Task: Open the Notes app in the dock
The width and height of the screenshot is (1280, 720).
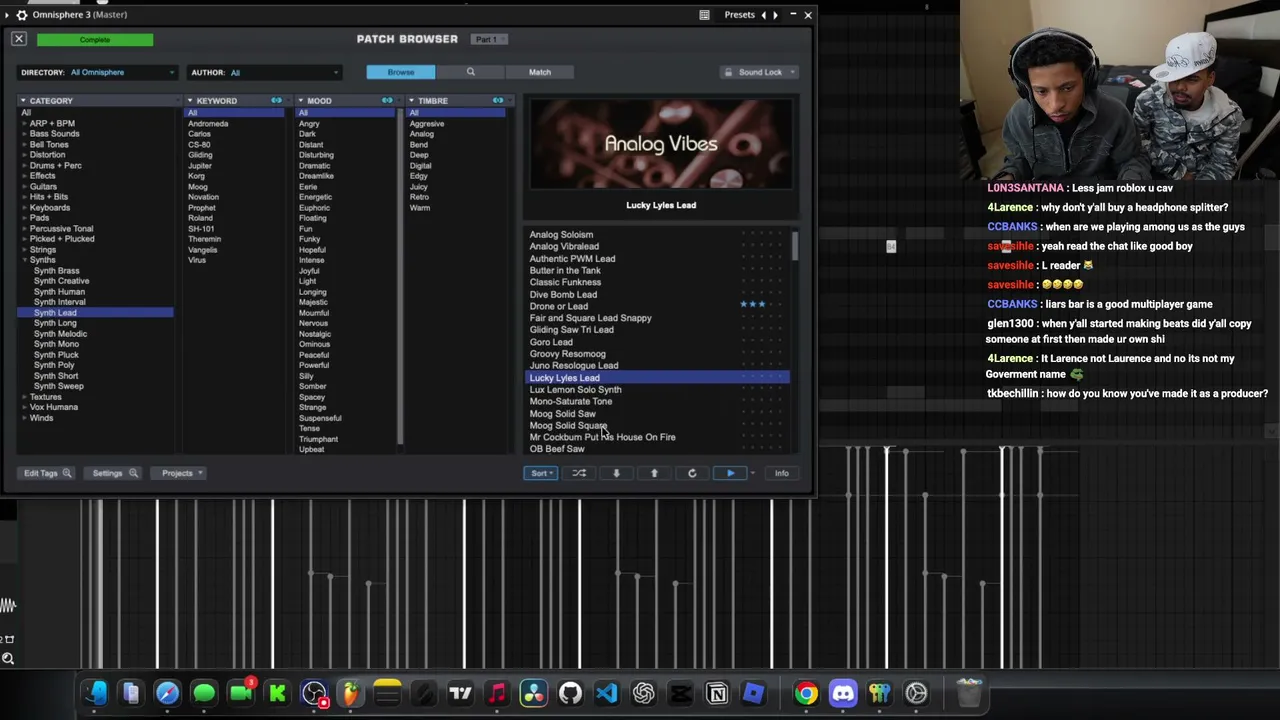Action: tap(387, 693)
